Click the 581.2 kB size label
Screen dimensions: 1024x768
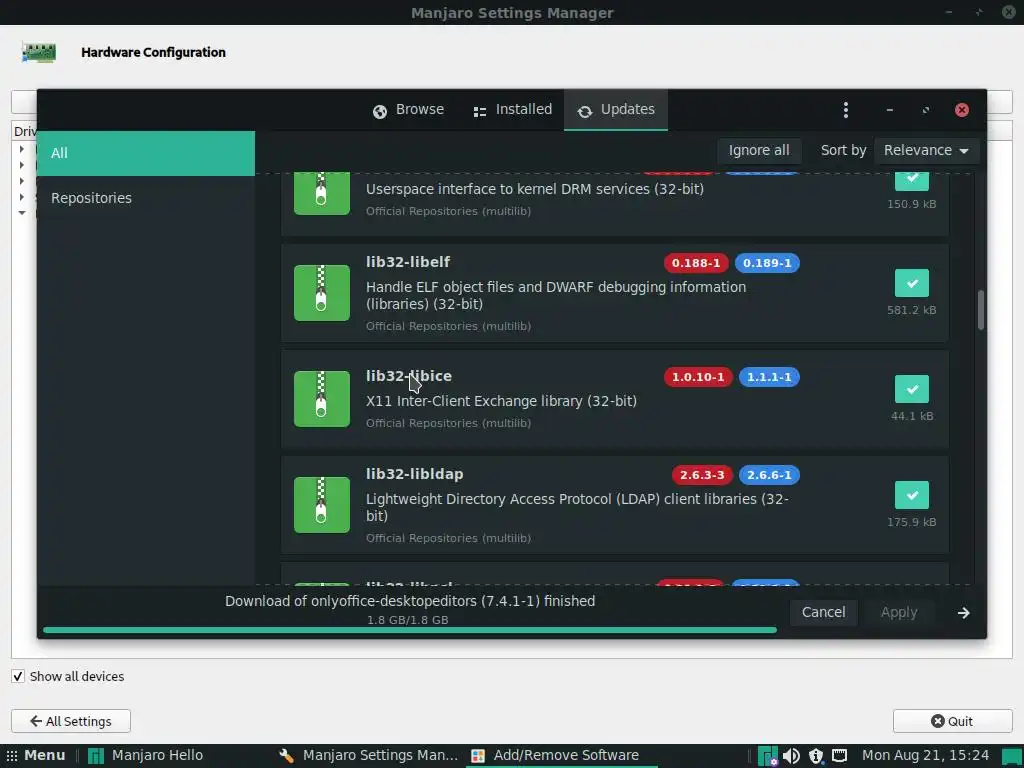click(x=912, y=310)
